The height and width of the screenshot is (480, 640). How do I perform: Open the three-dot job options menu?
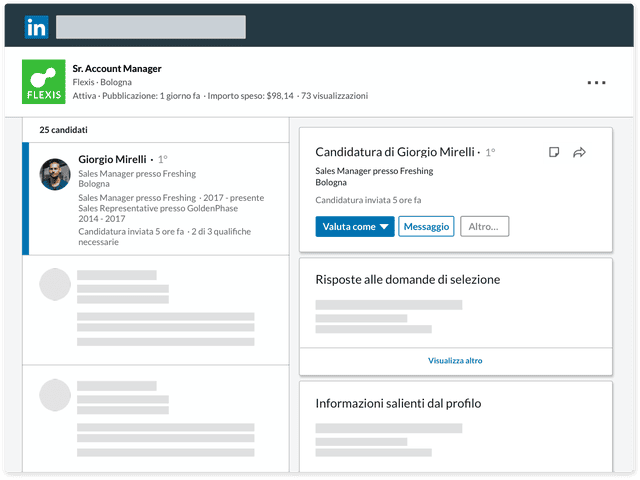[x=596, y=82]
